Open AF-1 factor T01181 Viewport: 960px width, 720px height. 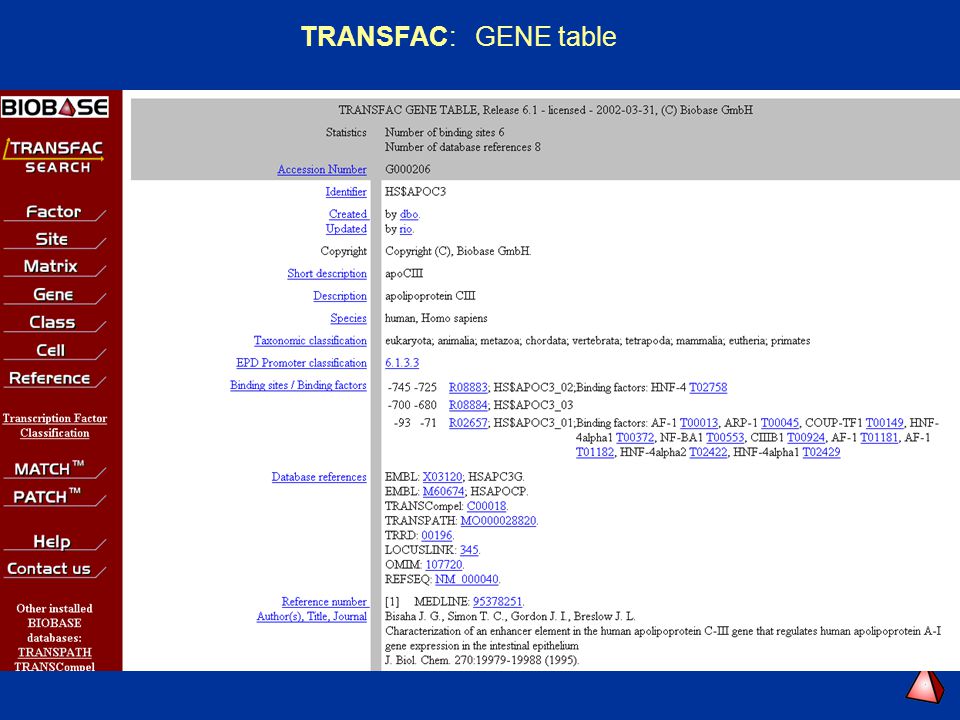[x=879, y=438]
